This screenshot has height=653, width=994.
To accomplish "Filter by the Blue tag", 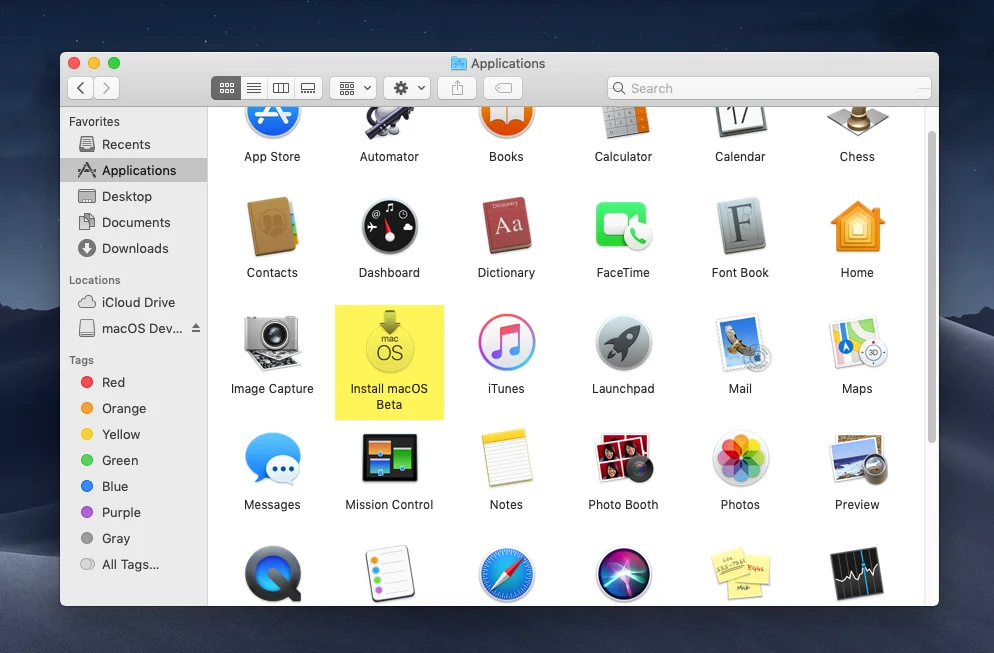I will click(134, 486).
